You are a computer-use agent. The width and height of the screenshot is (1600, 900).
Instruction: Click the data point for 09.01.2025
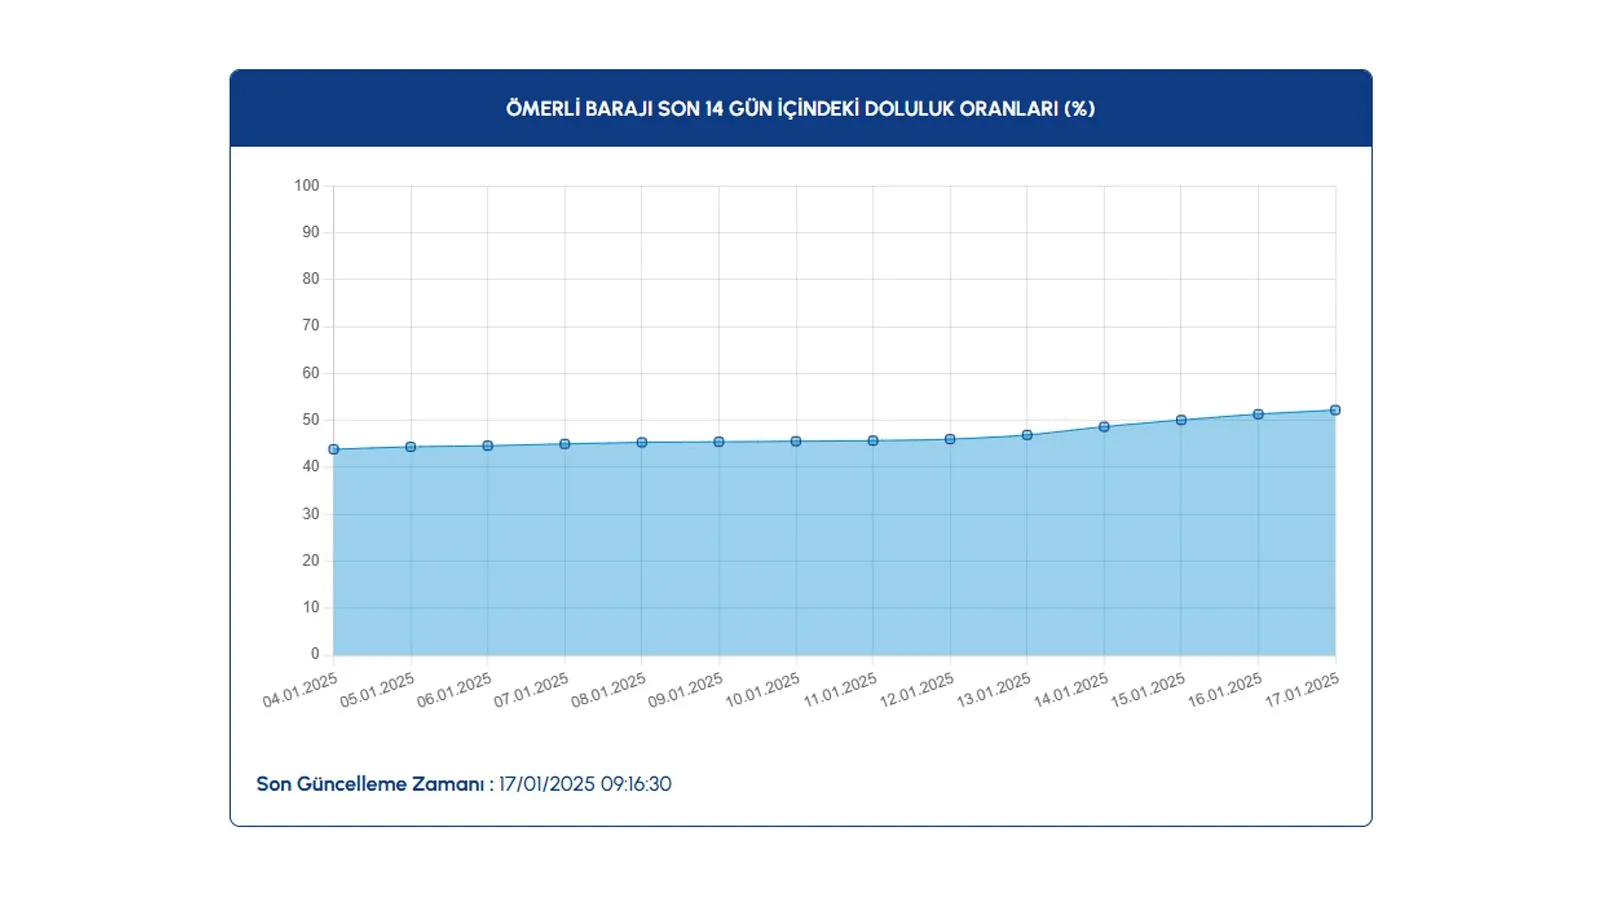[x=719, y=442]
